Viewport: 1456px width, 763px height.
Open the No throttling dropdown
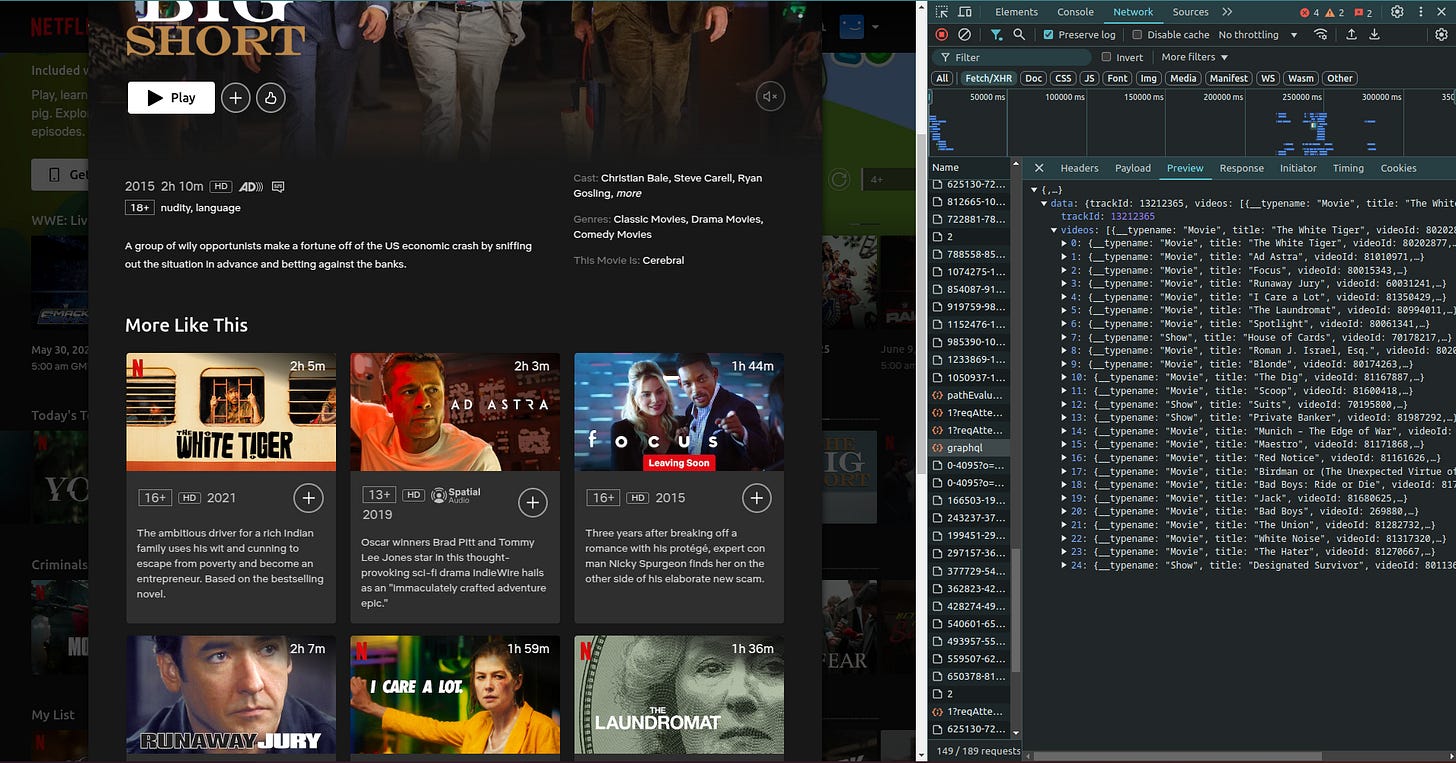(x=1258, y=34)
